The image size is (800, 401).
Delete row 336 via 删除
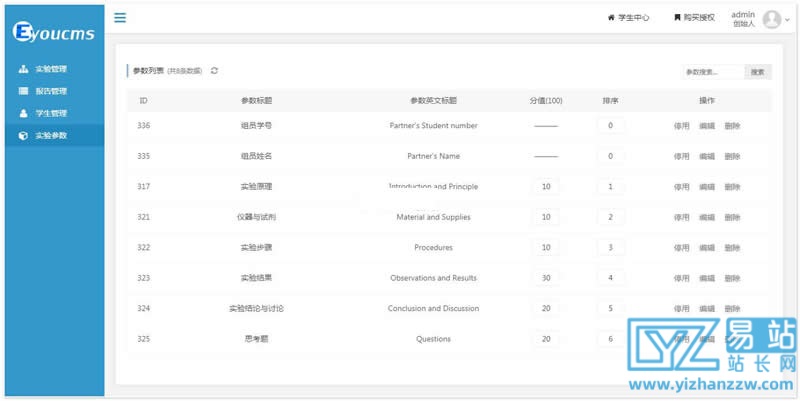click(732, 126)
